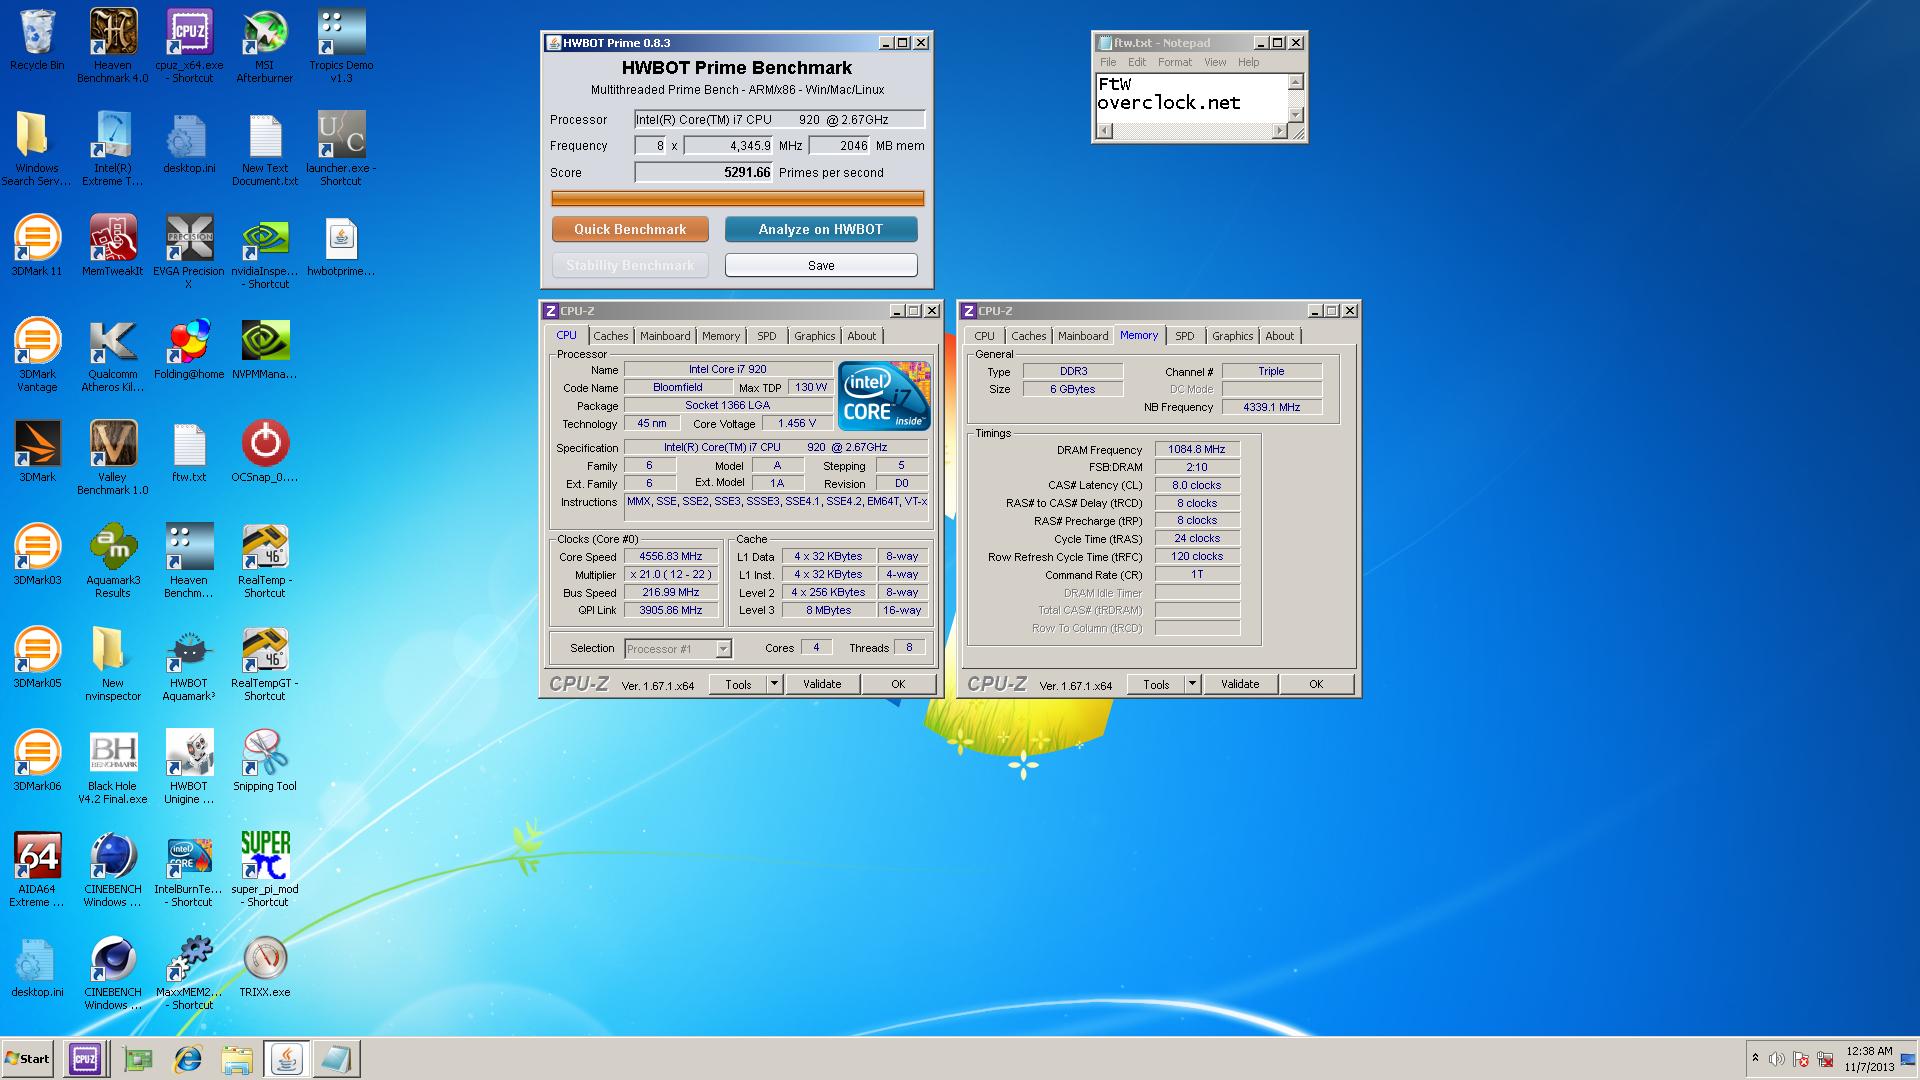
Task: Click OK in left CPU-Z window
Action: pos(898,684)
